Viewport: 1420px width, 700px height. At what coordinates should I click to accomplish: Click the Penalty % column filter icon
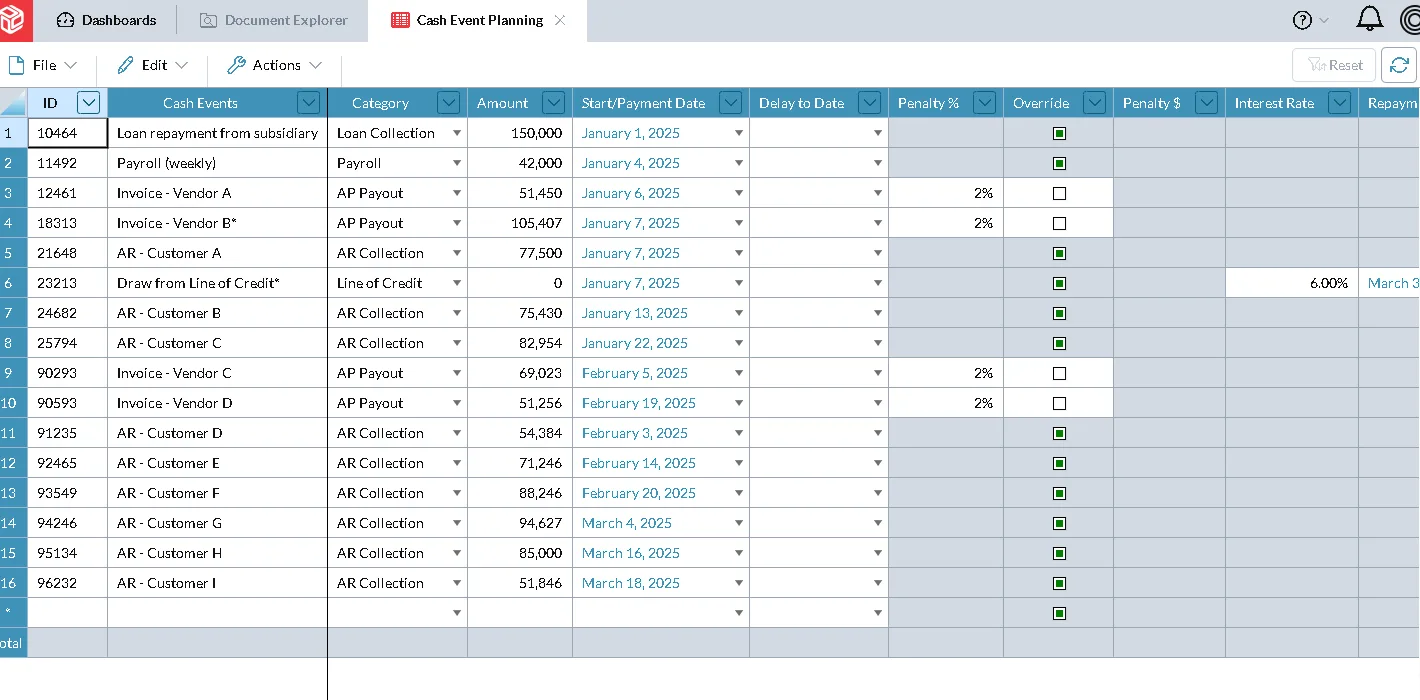pos(984,103)
